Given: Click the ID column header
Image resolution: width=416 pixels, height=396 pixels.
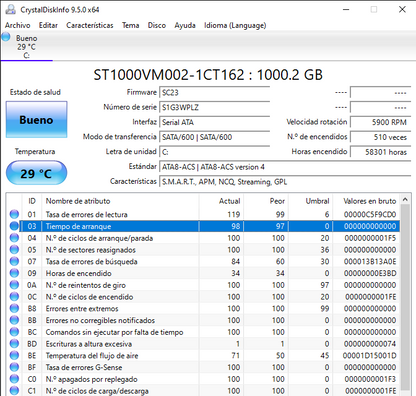Looking at the screenshot, I should pos(32,201).
